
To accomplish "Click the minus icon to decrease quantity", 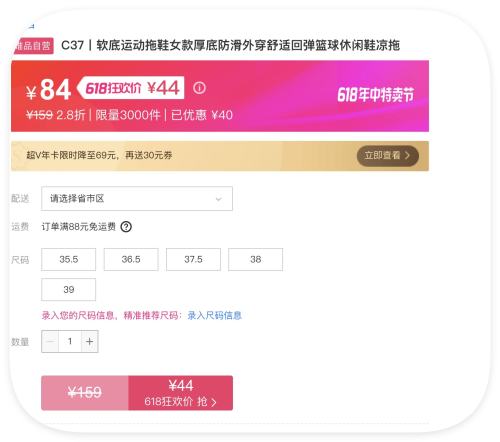I will 50,341.
